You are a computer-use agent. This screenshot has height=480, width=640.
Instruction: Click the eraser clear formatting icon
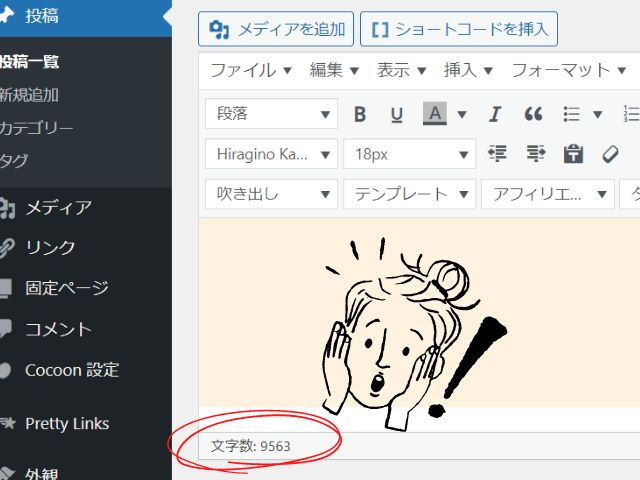tap(610, 154)
